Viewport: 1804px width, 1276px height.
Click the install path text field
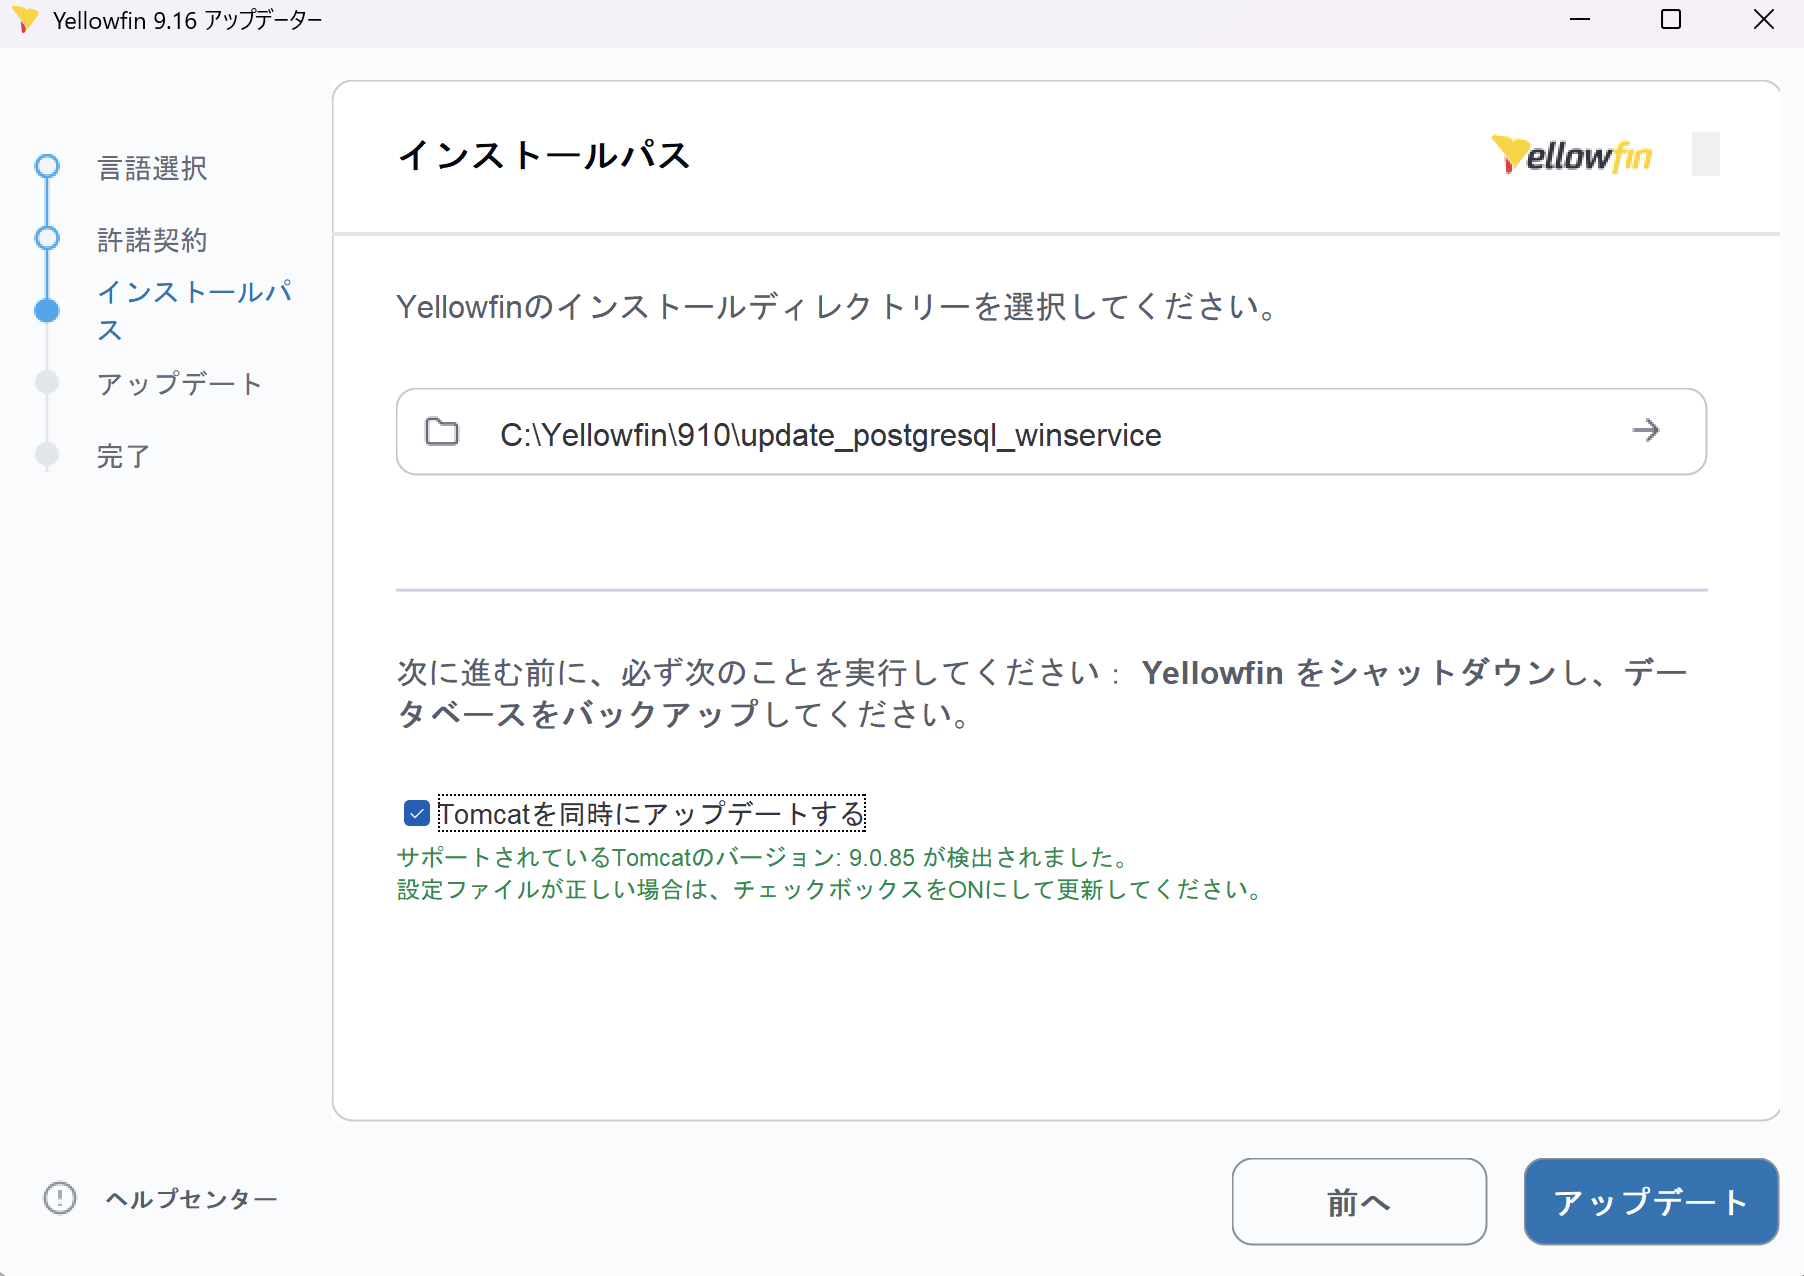tap(1051, 432)
